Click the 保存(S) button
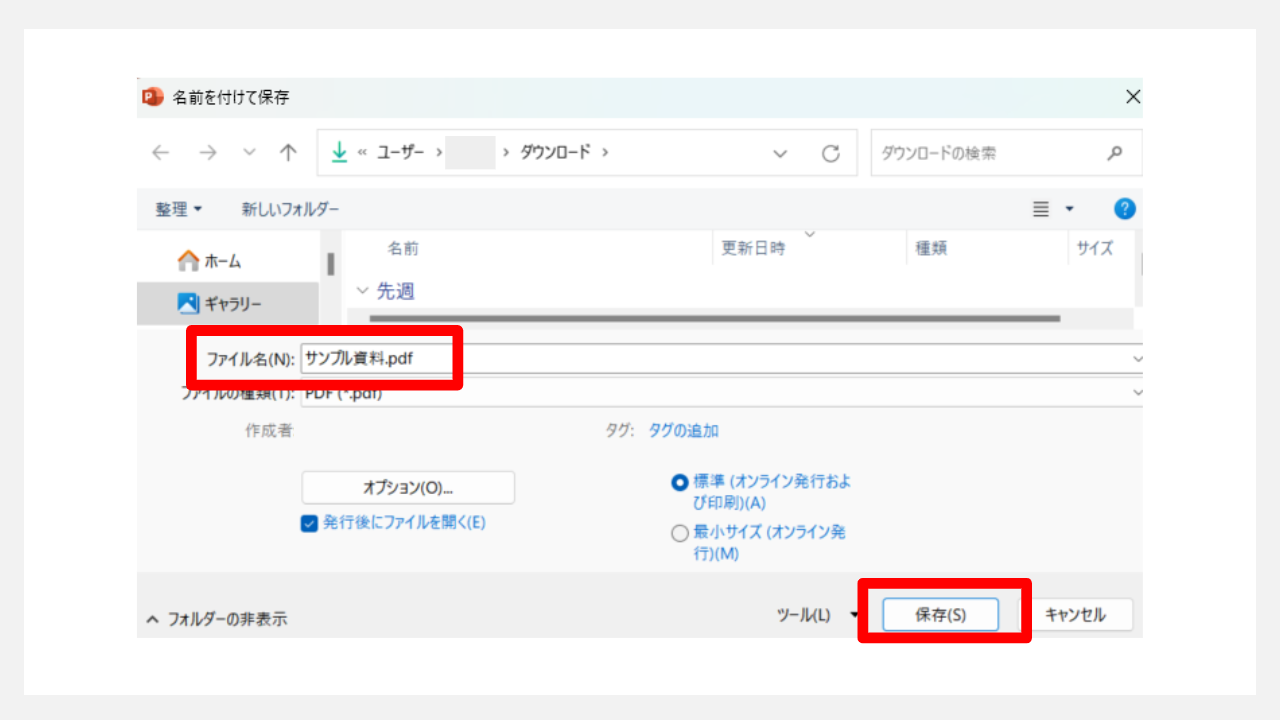 tap(940, 615)
